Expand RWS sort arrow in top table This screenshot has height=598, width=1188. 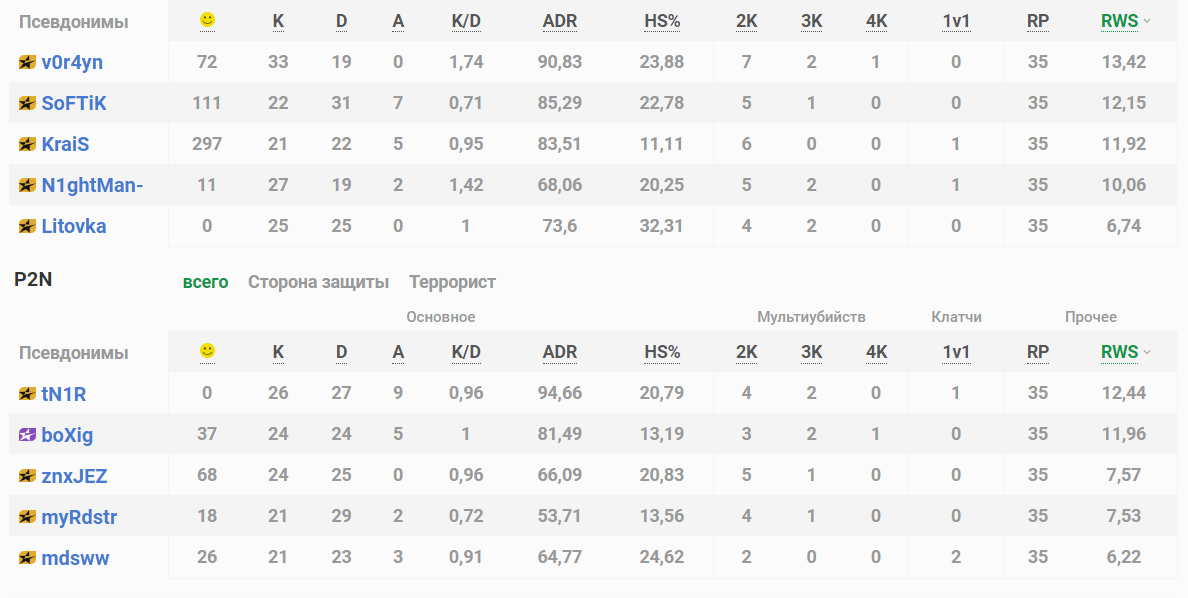tap(1147, 21)
